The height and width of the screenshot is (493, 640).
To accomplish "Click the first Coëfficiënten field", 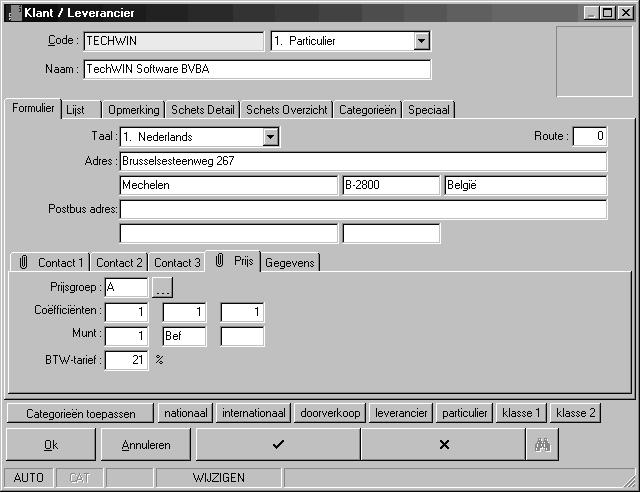I will click(127, 312).
